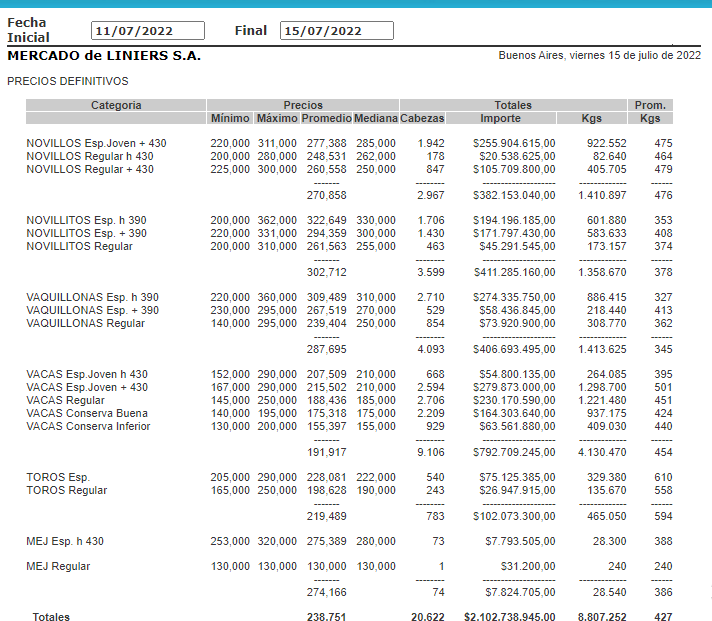The height and width of the screenshot is (621, 712).
Task: Select the VACAS Conserva Buena row label
Action: pos(87,414)
